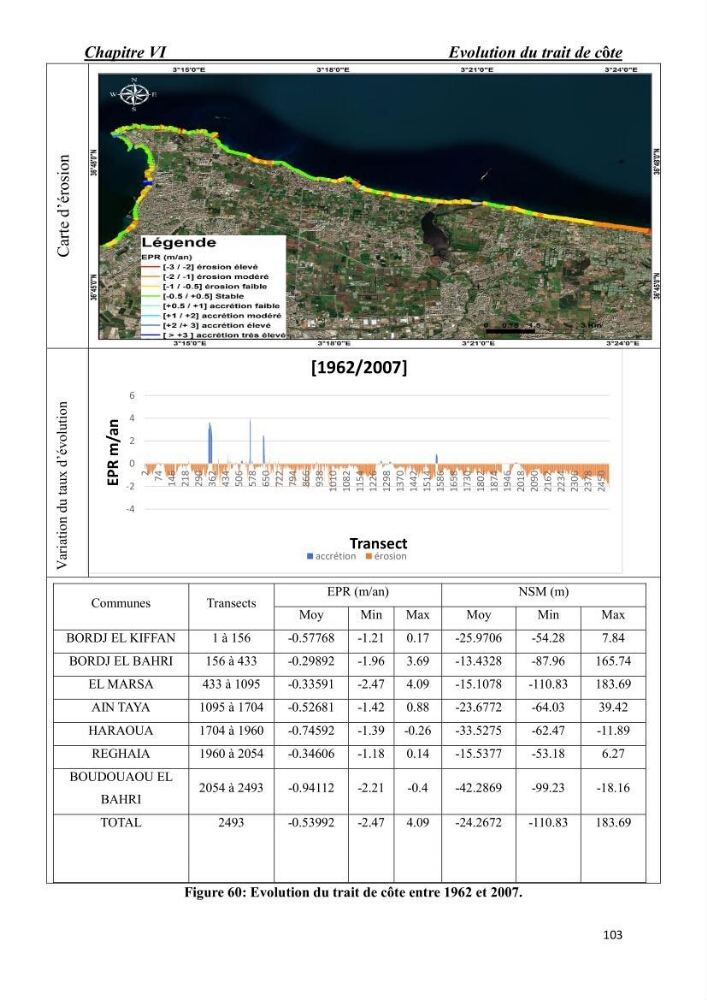Click the tallest blue bar near transect 578
This screenshot has width=707, height=1000.
[x=250, y=441]
